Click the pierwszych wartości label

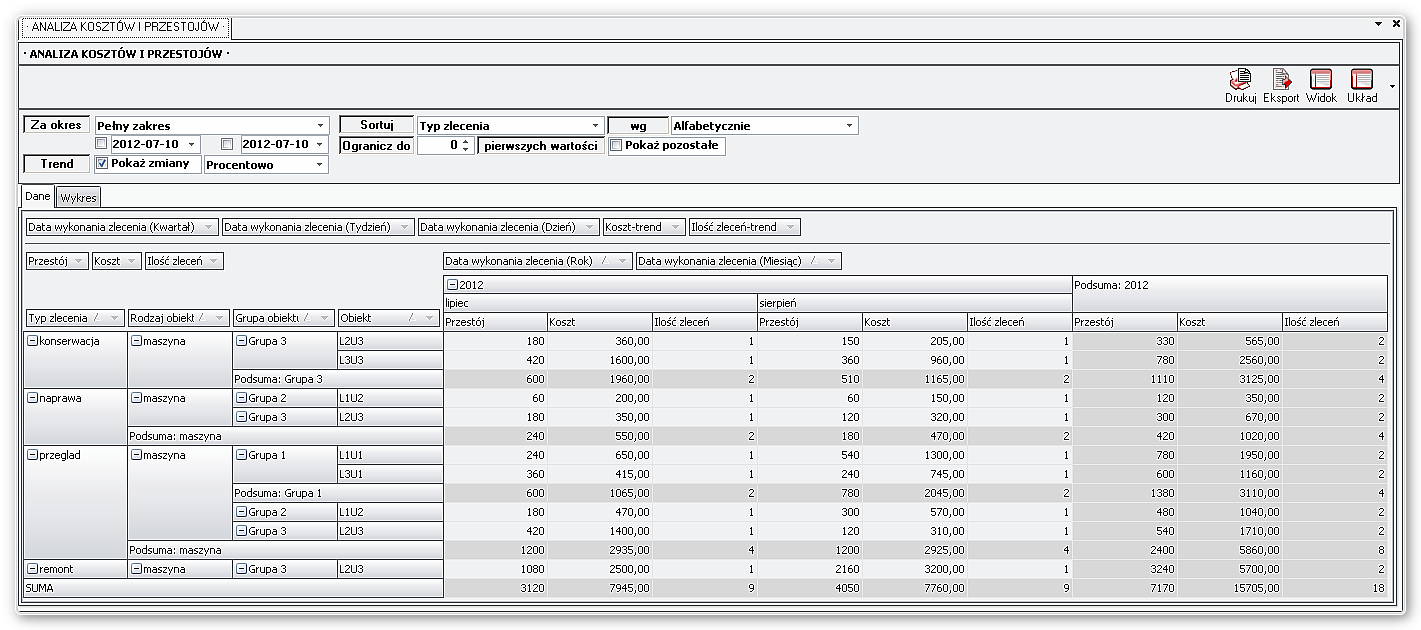[541, 145]
